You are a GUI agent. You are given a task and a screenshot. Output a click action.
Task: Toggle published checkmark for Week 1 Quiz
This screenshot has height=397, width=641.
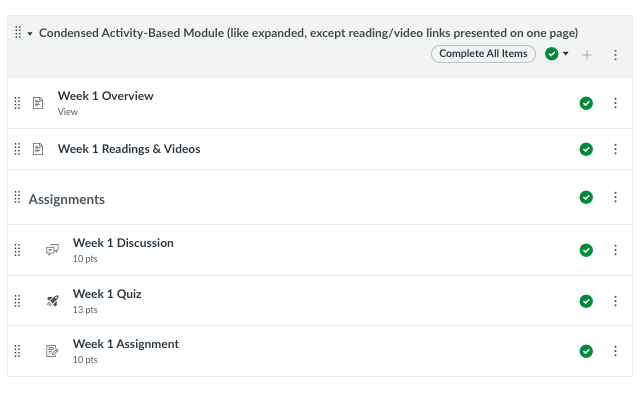pos(586,301)
